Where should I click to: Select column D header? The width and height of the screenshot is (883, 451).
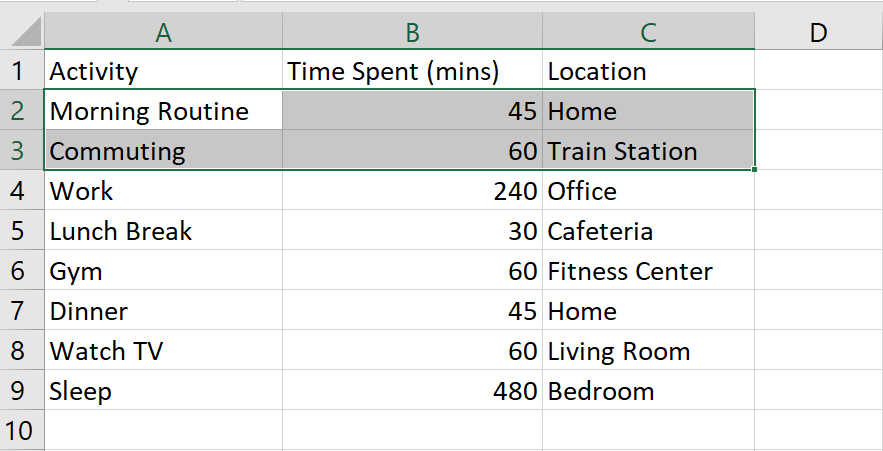click(818, 33)
